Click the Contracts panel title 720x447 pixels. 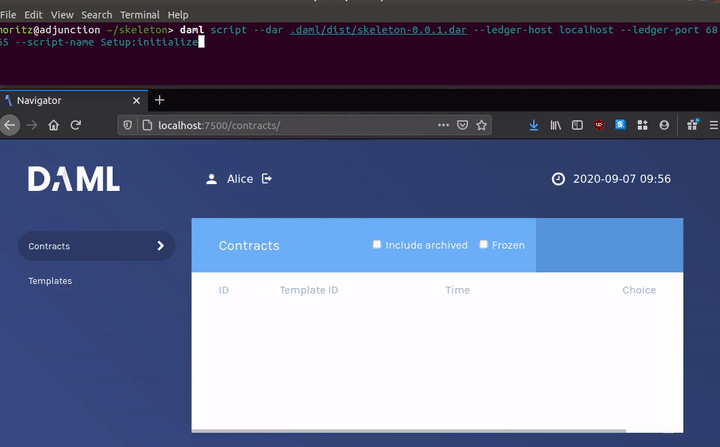(249, 246)
